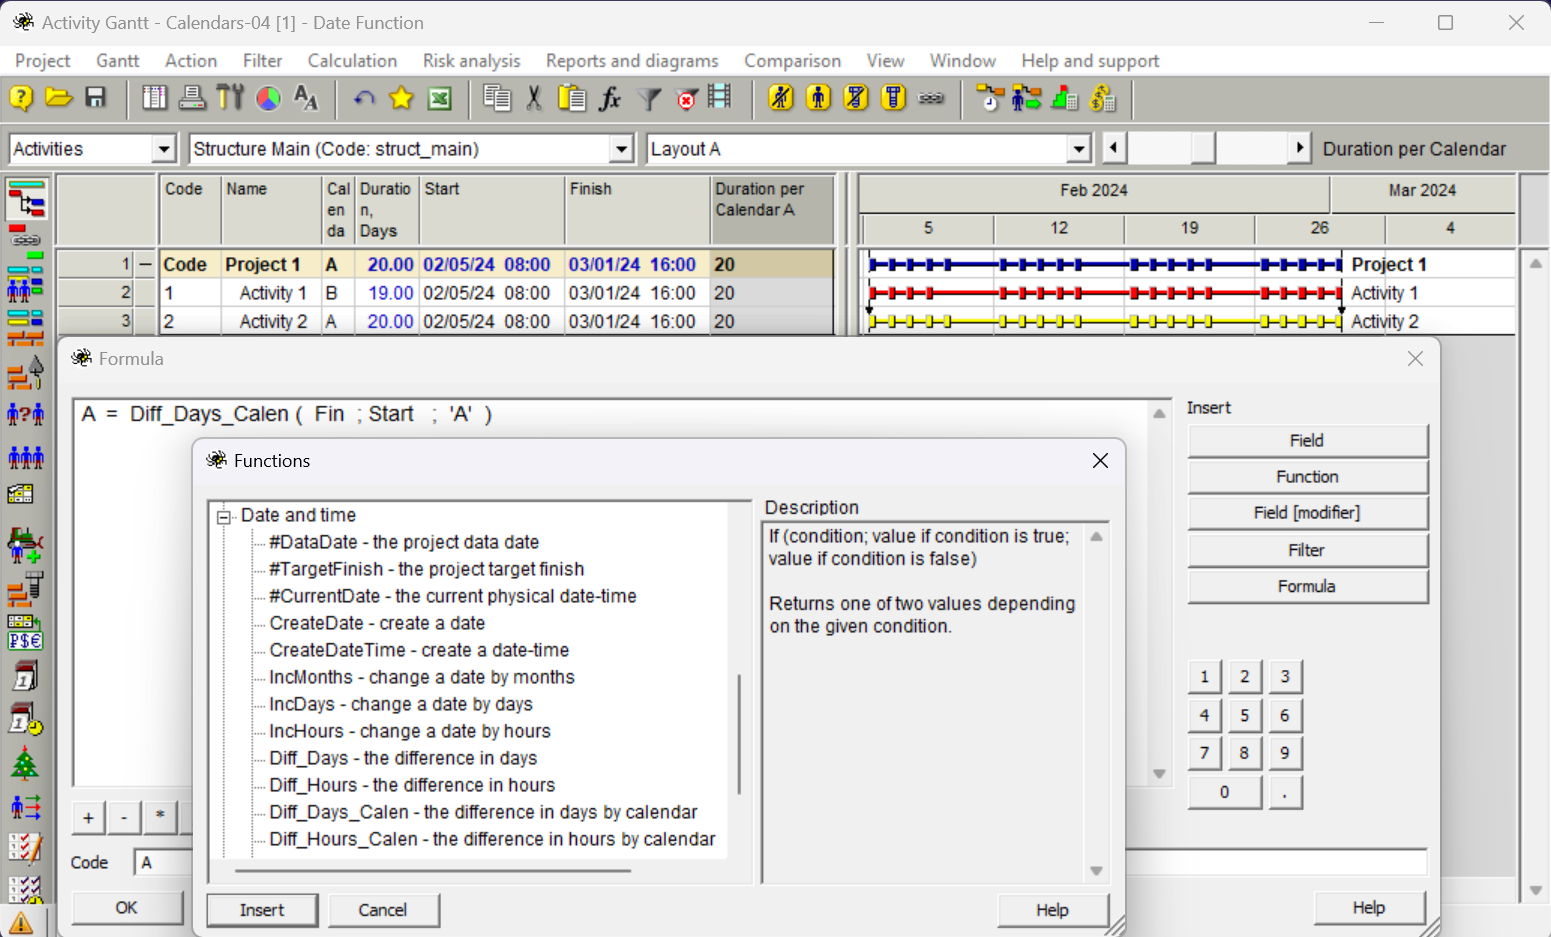Select Diff_Hours function in the list

point(412,785)
